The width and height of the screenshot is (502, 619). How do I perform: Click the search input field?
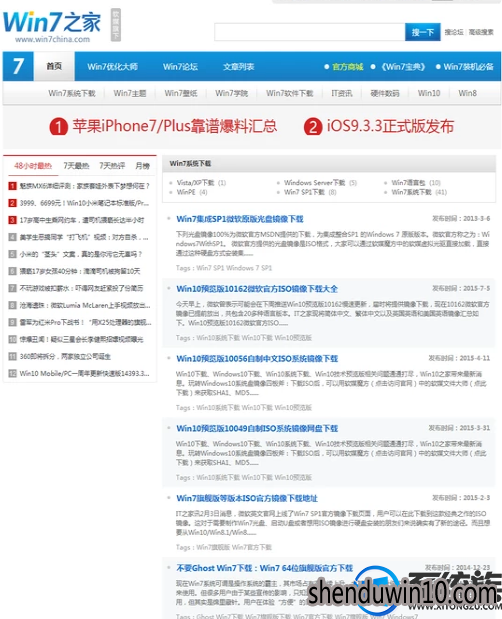tap(309, 32)
